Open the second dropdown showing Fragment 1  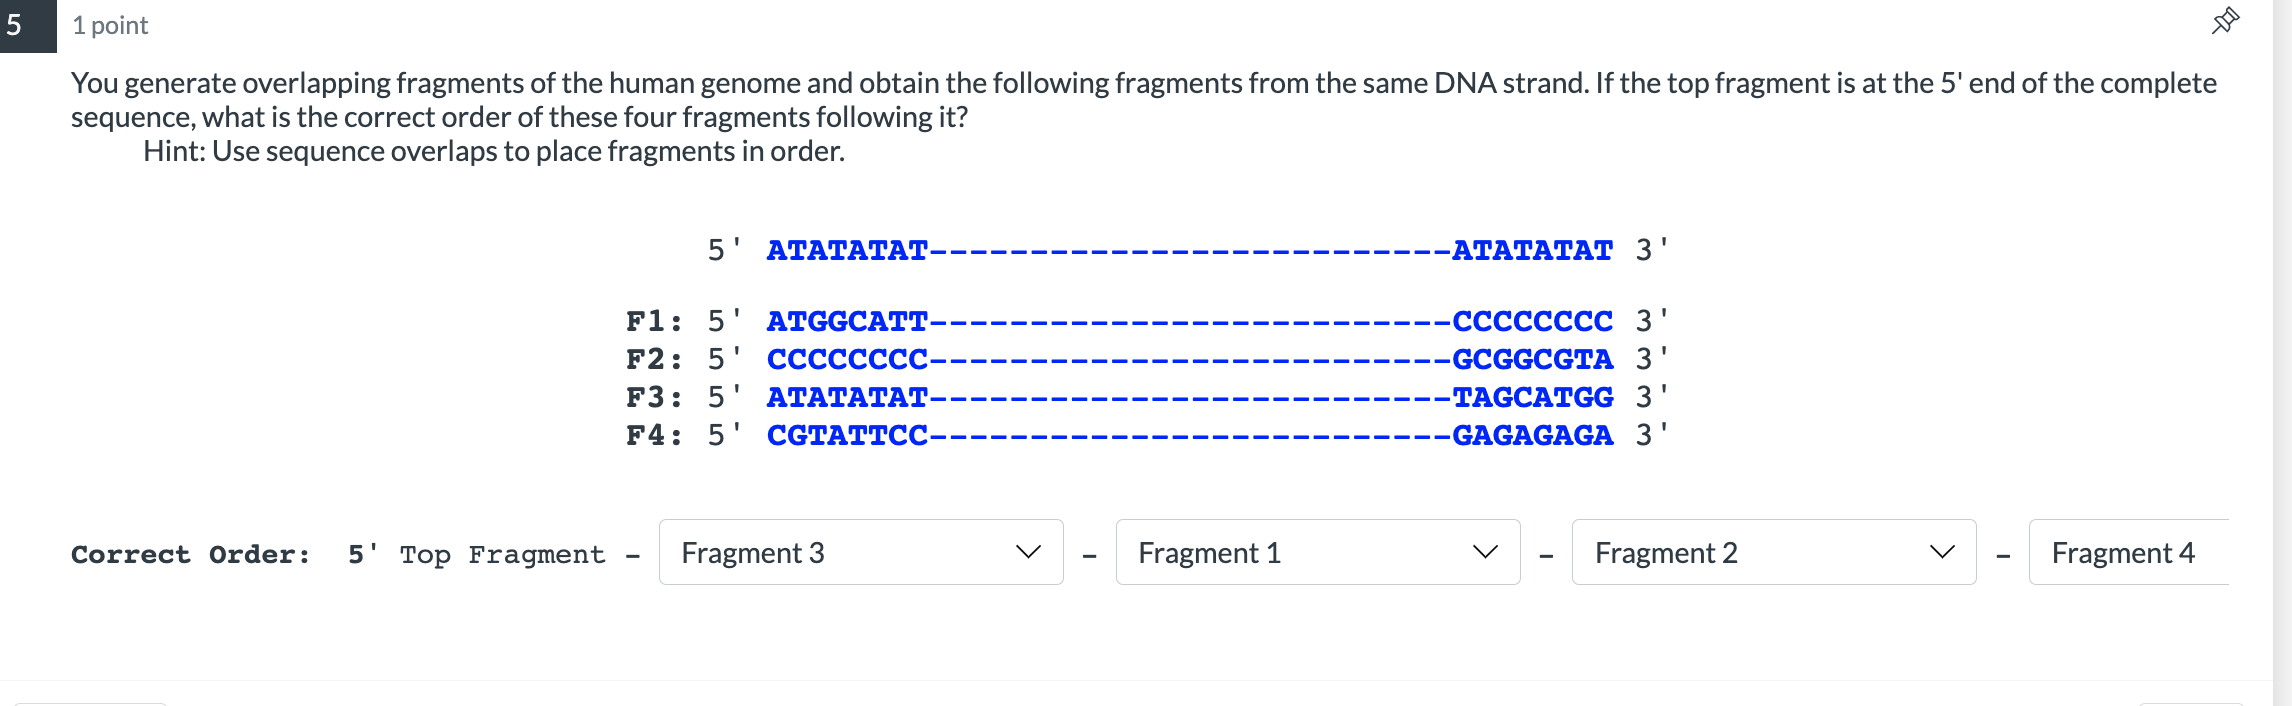[1318, 552]
